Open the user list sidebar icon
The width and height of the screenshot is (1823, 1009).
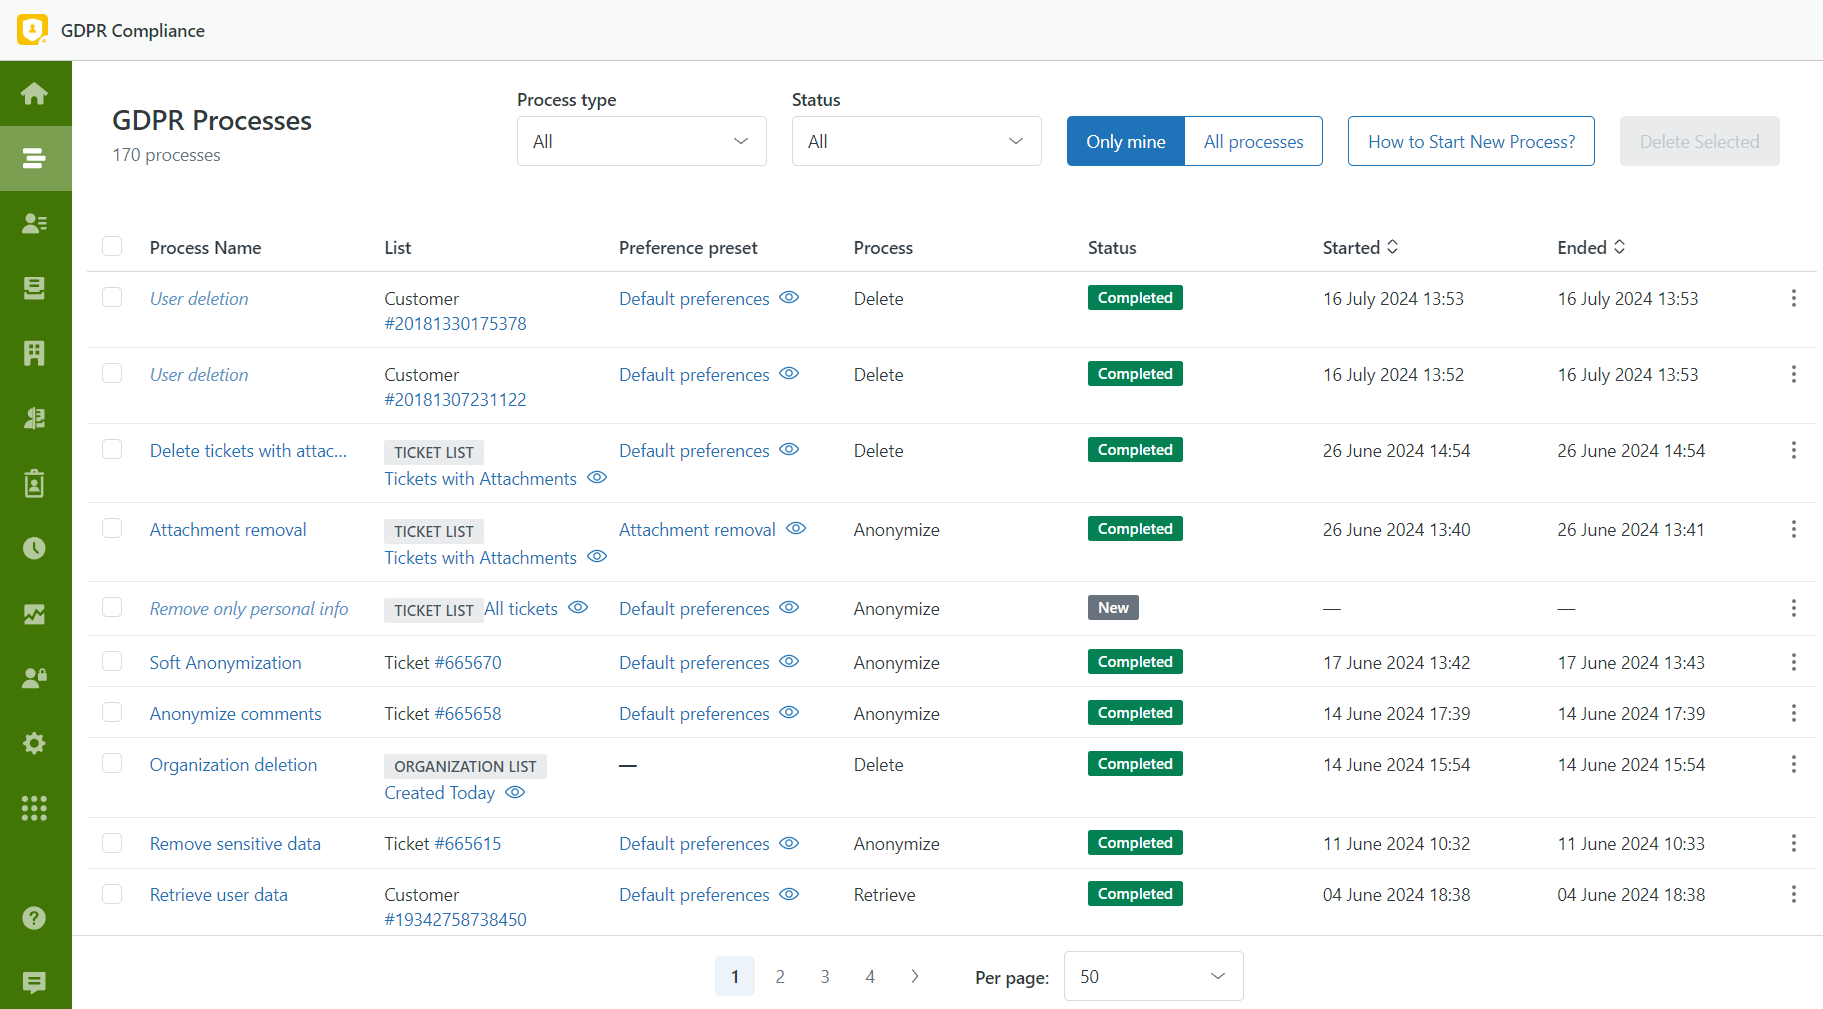[x=35, y=223]
